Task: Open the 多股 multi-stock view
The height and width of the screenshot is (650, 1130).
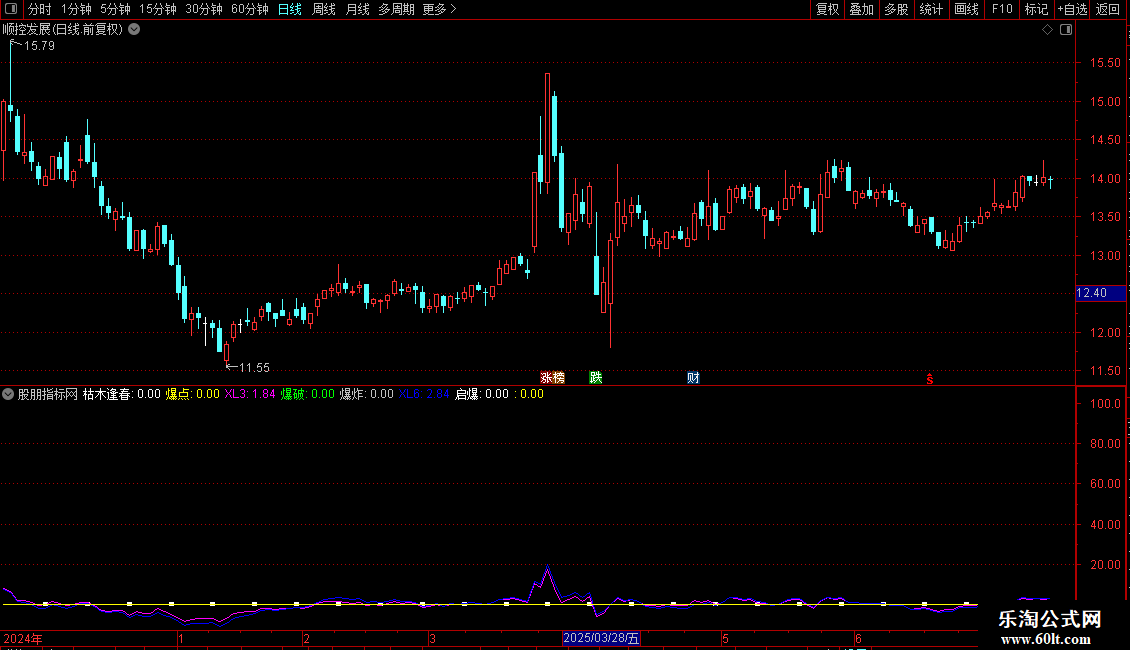Action: coord(896,9)
